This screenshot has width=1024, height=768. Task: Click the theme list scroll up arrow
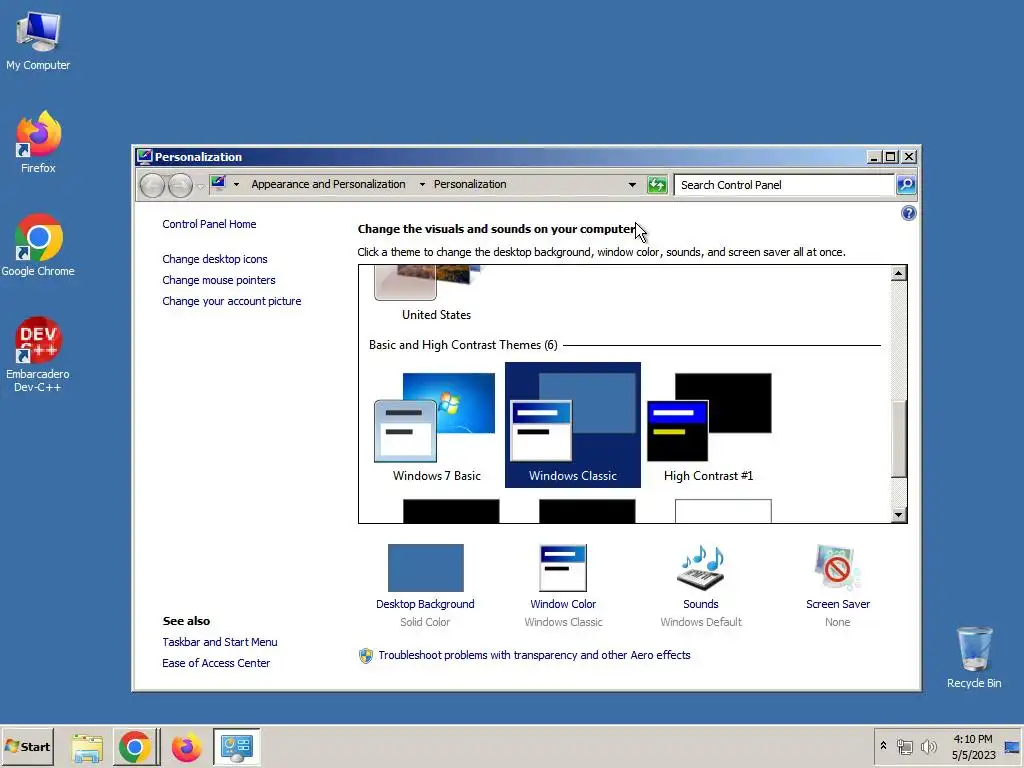click(x=899, y=273)
